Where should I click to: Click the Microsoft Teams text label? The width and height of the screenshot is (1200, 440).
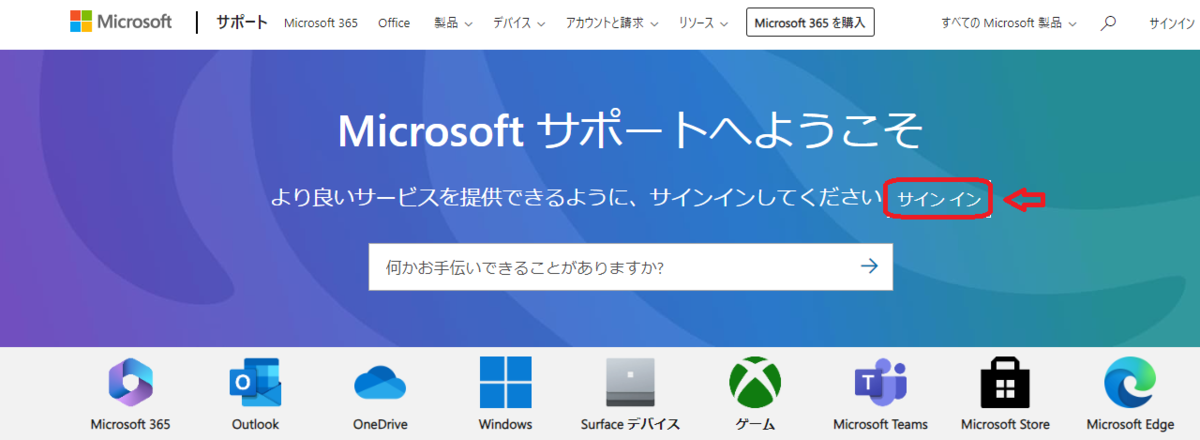pos(880,424)
